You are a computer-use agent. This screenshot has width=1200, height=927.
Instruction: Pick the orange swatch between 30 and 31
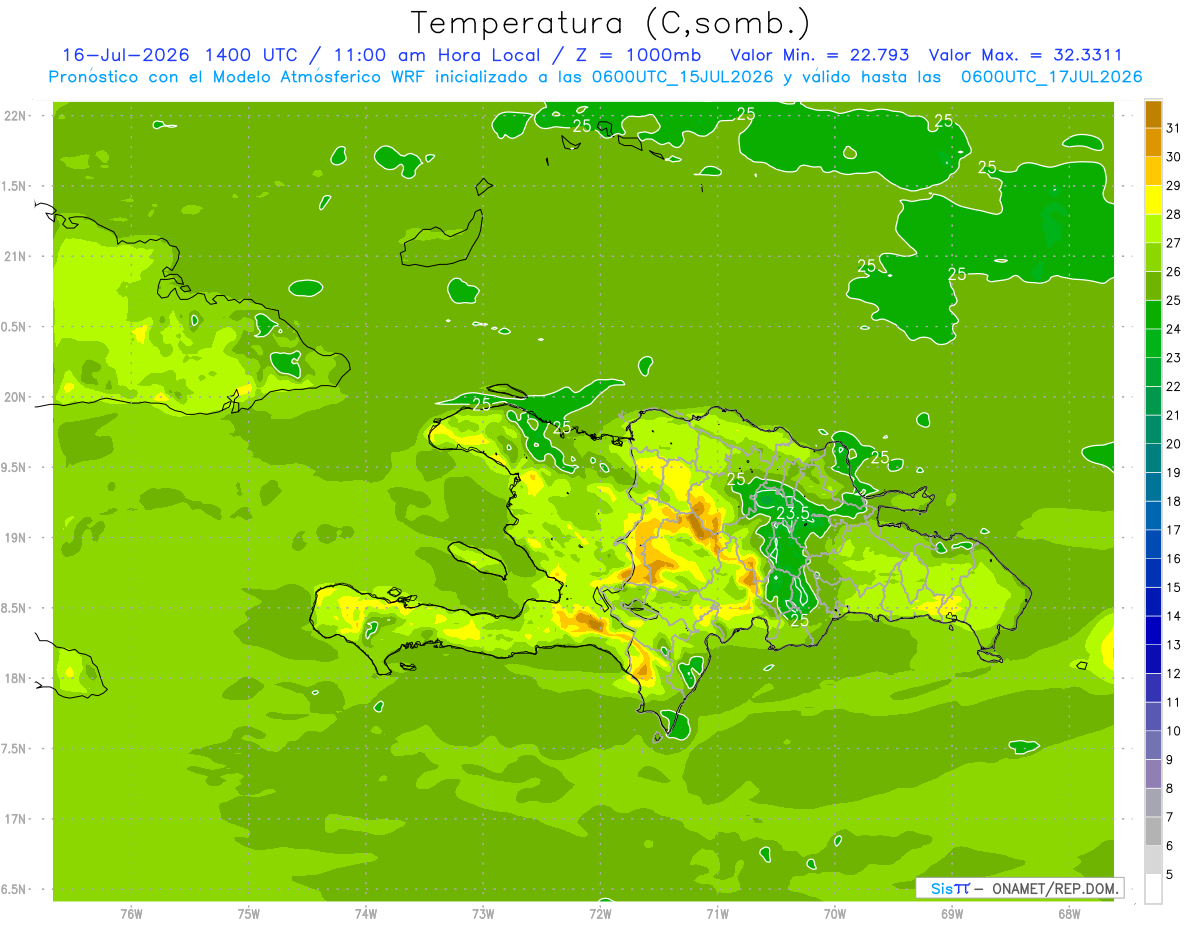tap(1153, 143)
